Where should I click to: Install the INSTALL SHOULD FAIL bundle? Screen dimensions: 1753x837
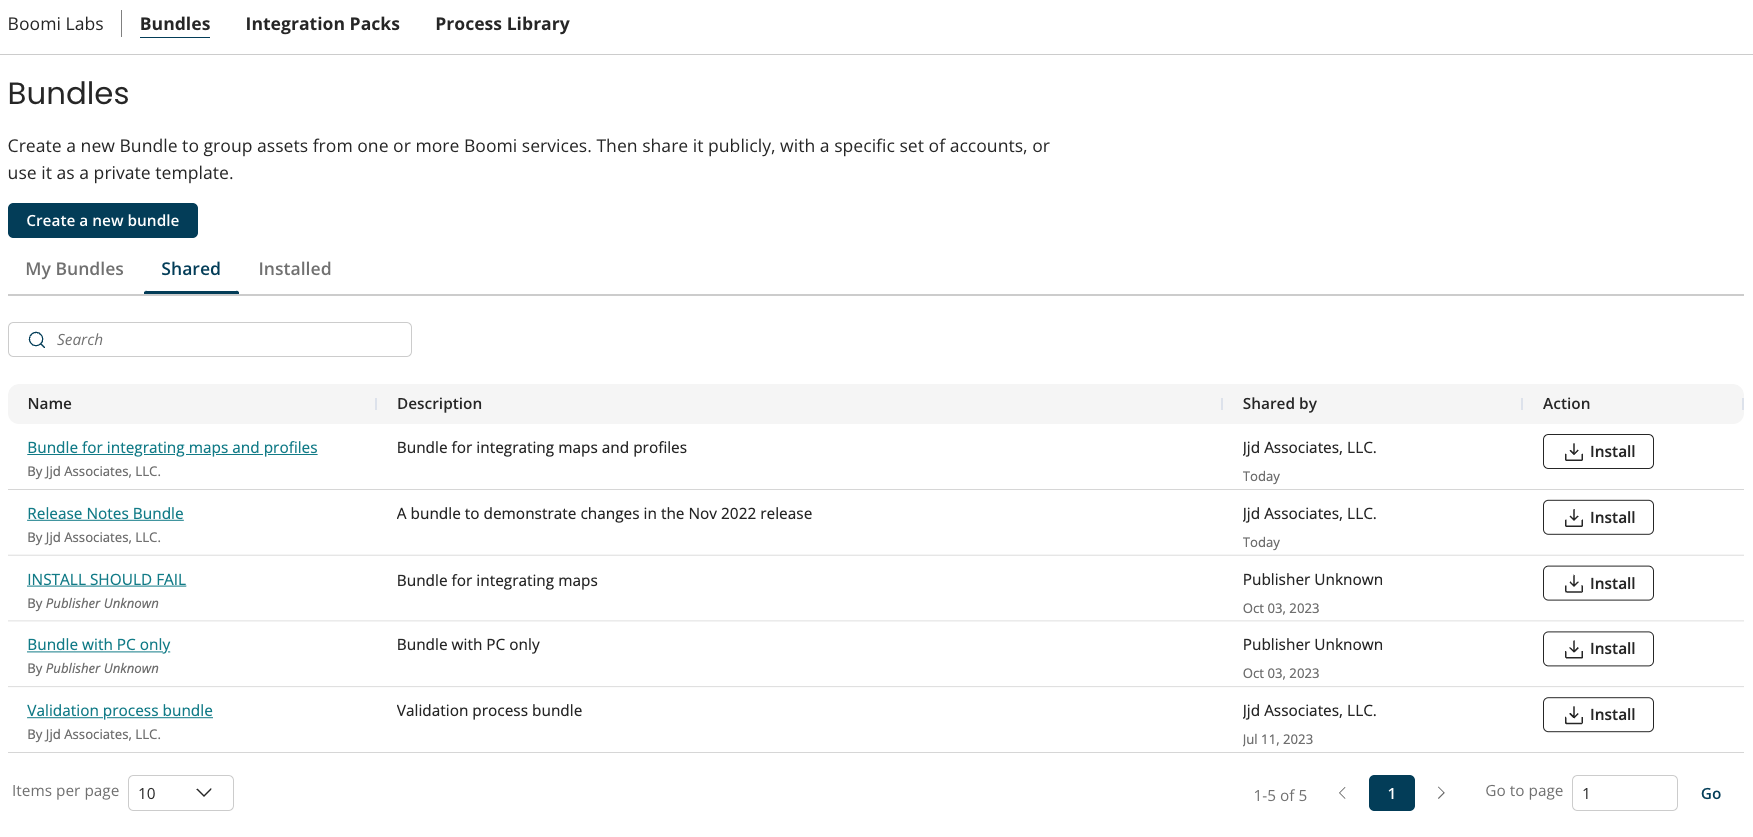1597,584
